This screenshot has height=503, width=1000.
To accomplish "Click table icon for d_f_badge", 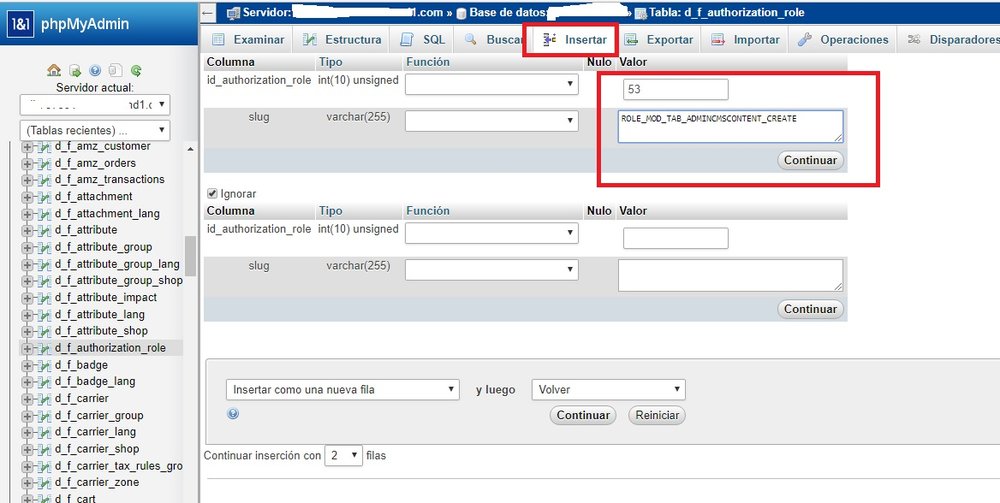I will point(45,365).
